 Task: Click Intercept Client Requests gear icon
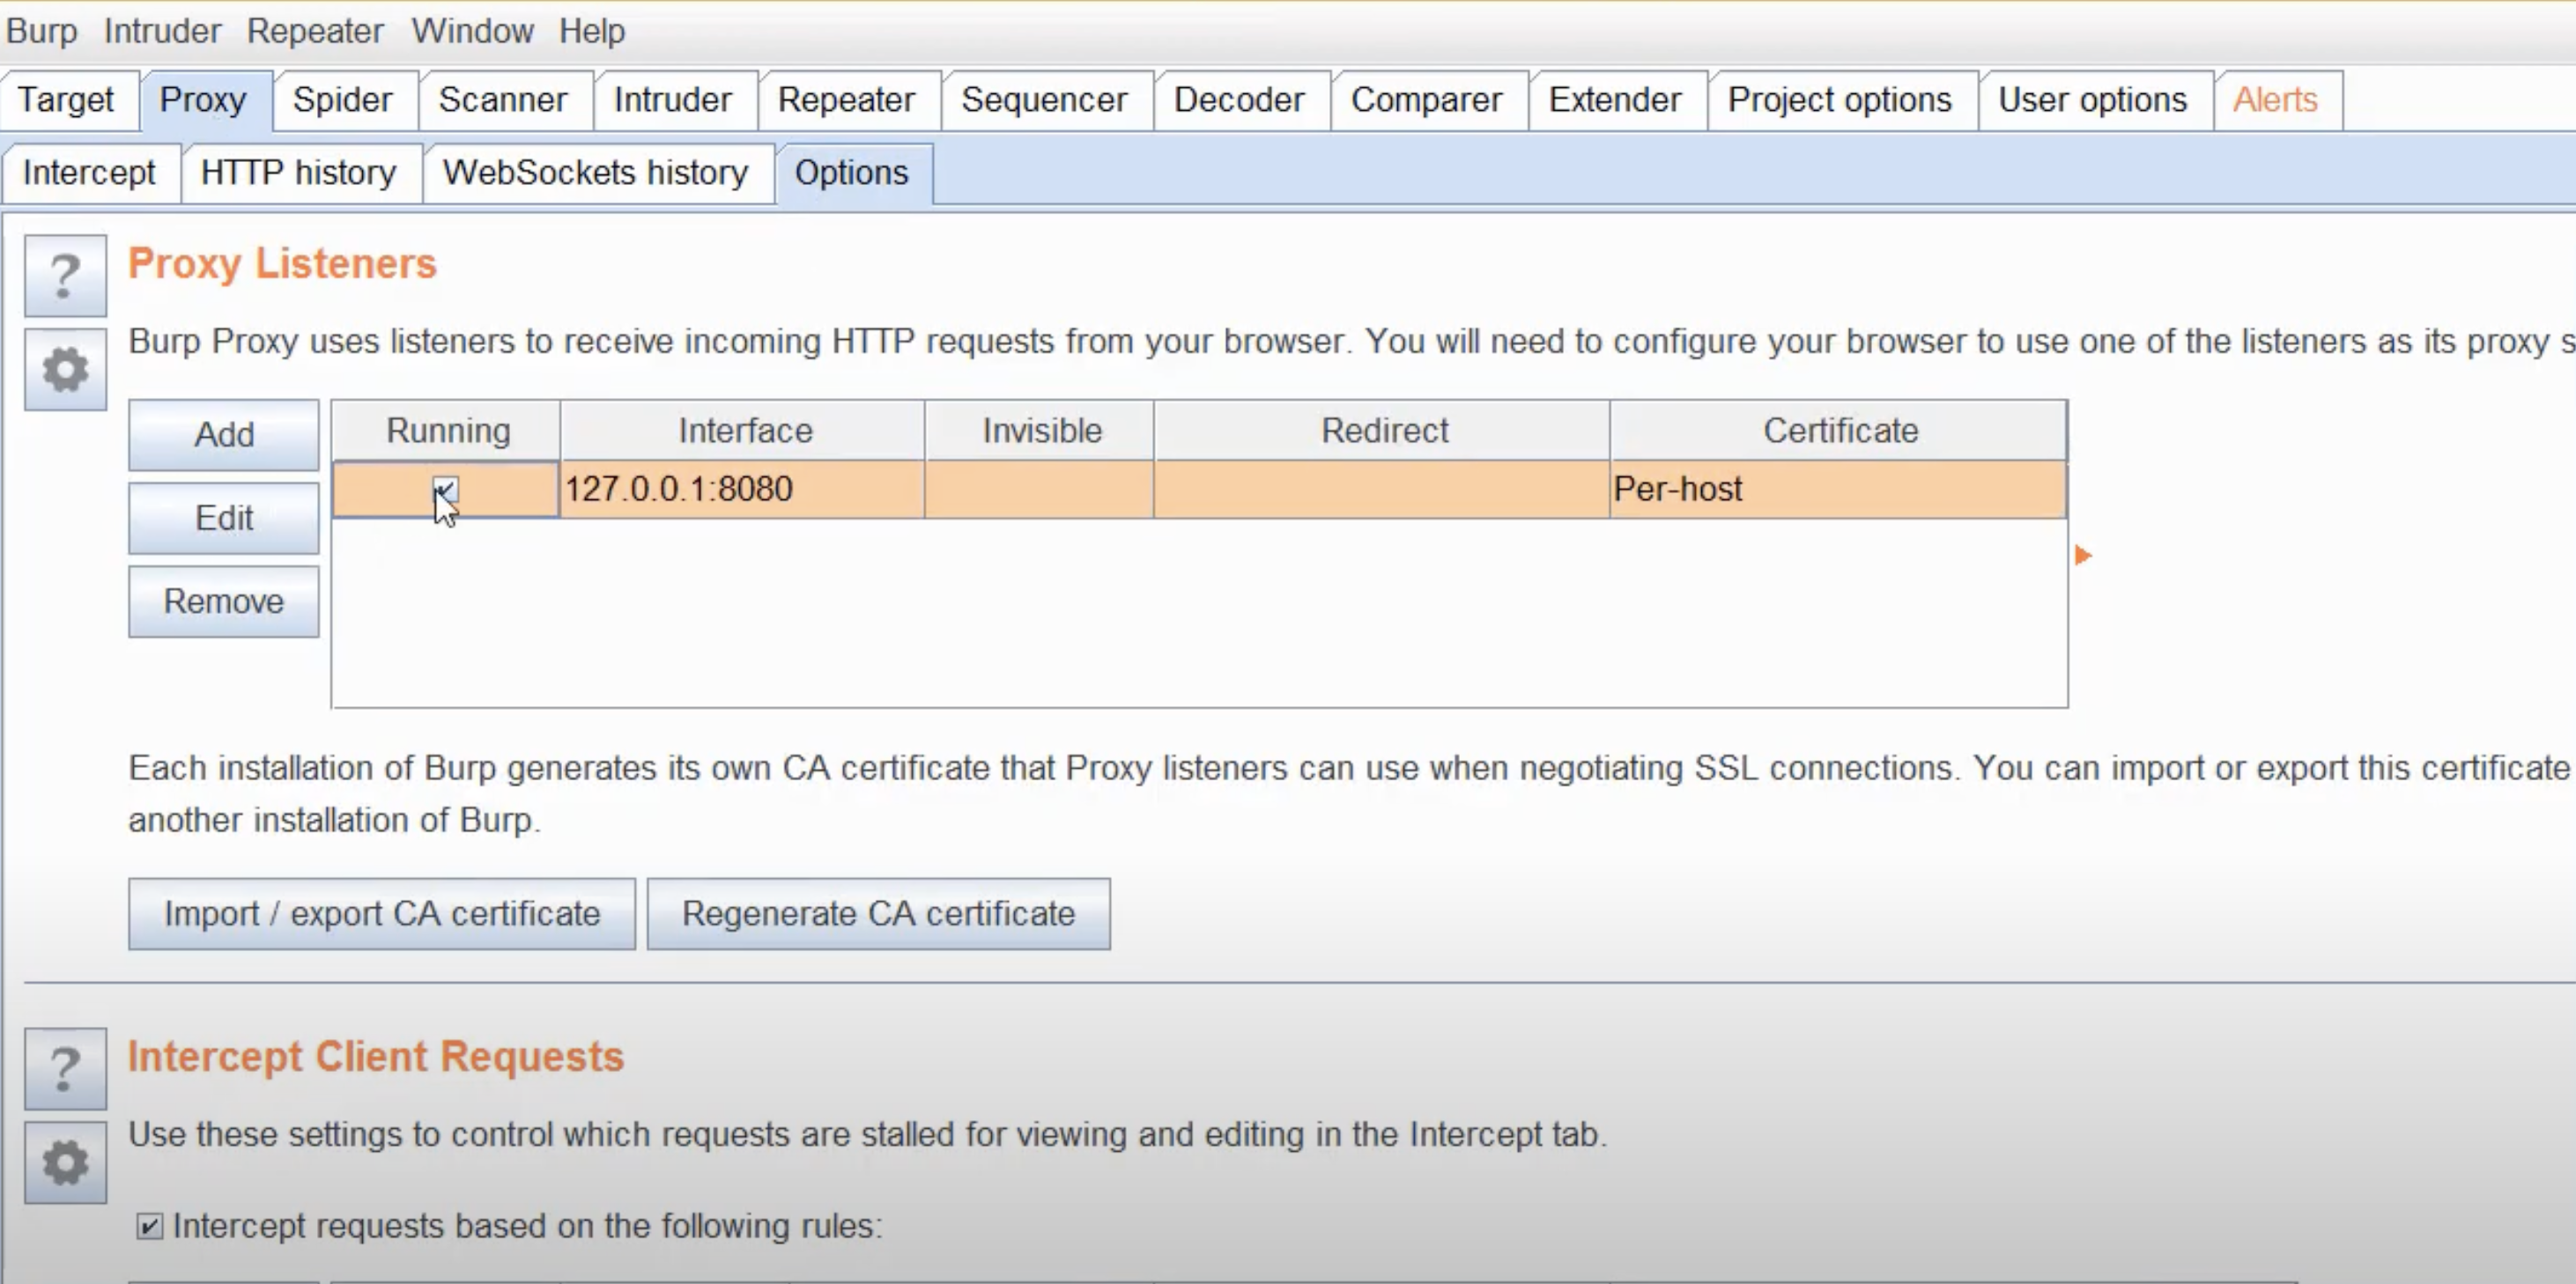[65, 1163]
